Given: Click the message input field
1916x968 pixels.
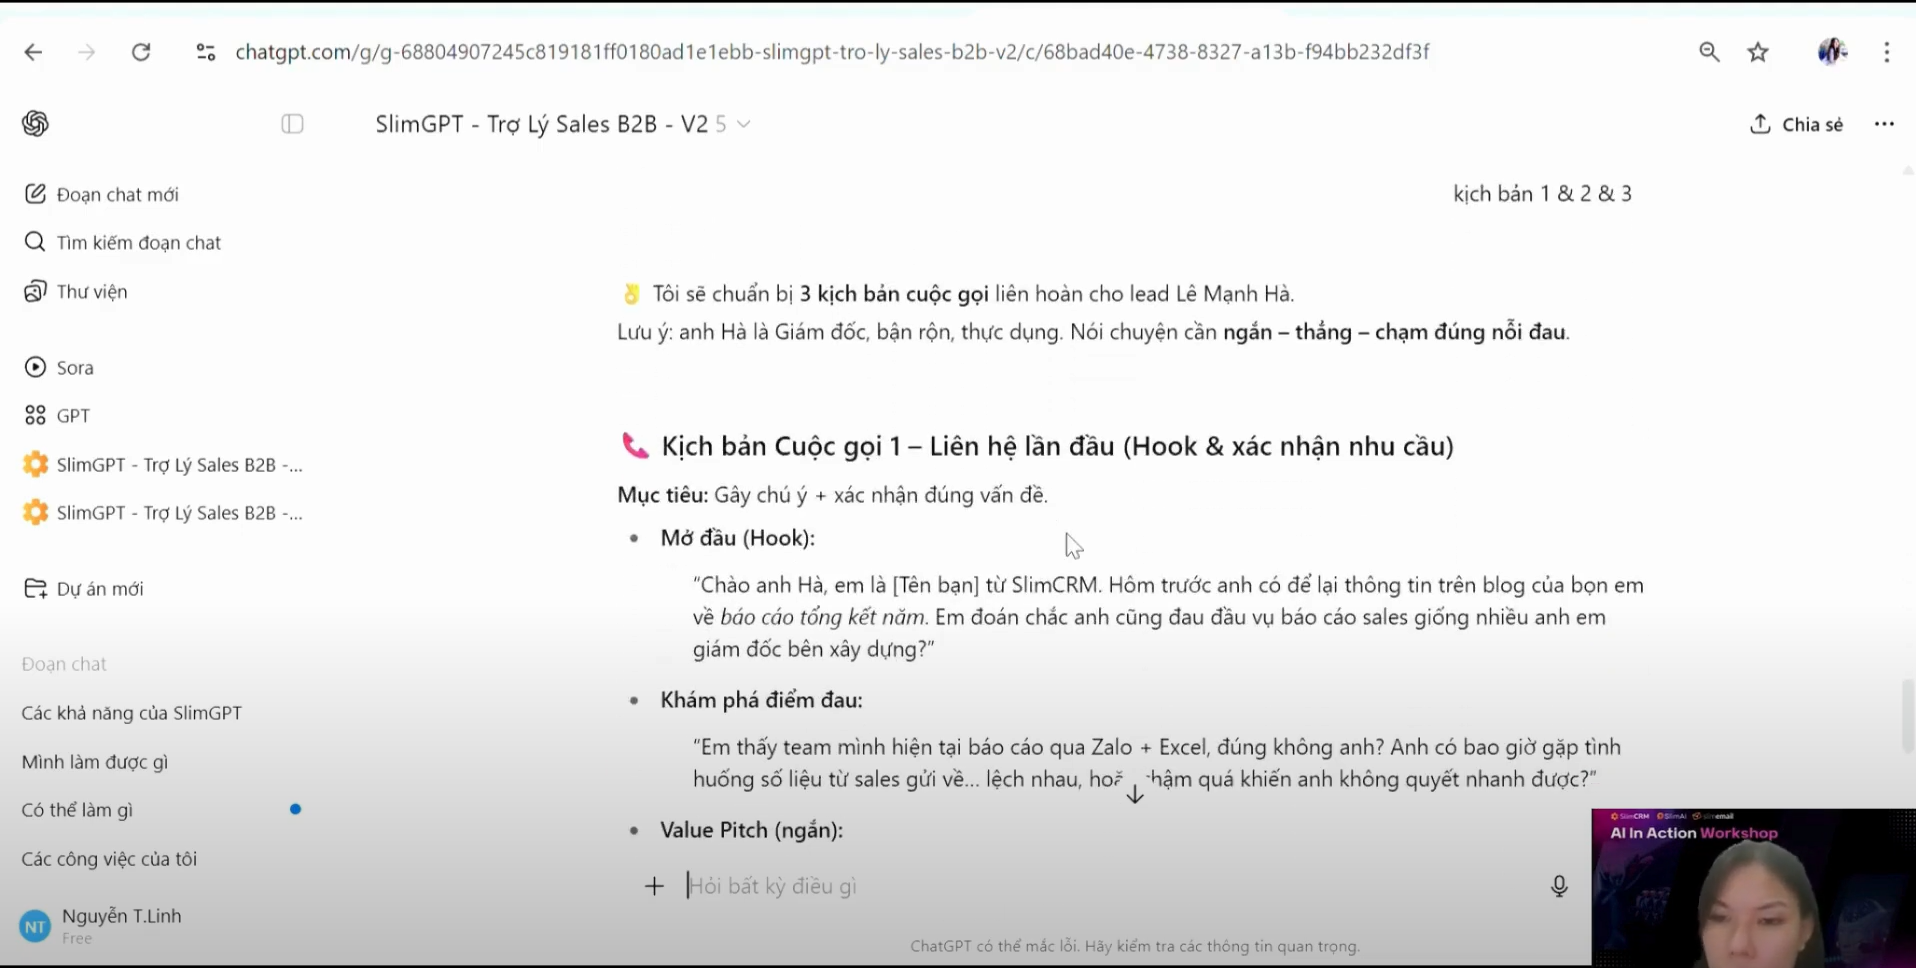Looking at the screenshot, I should (x=1100, y=886).
